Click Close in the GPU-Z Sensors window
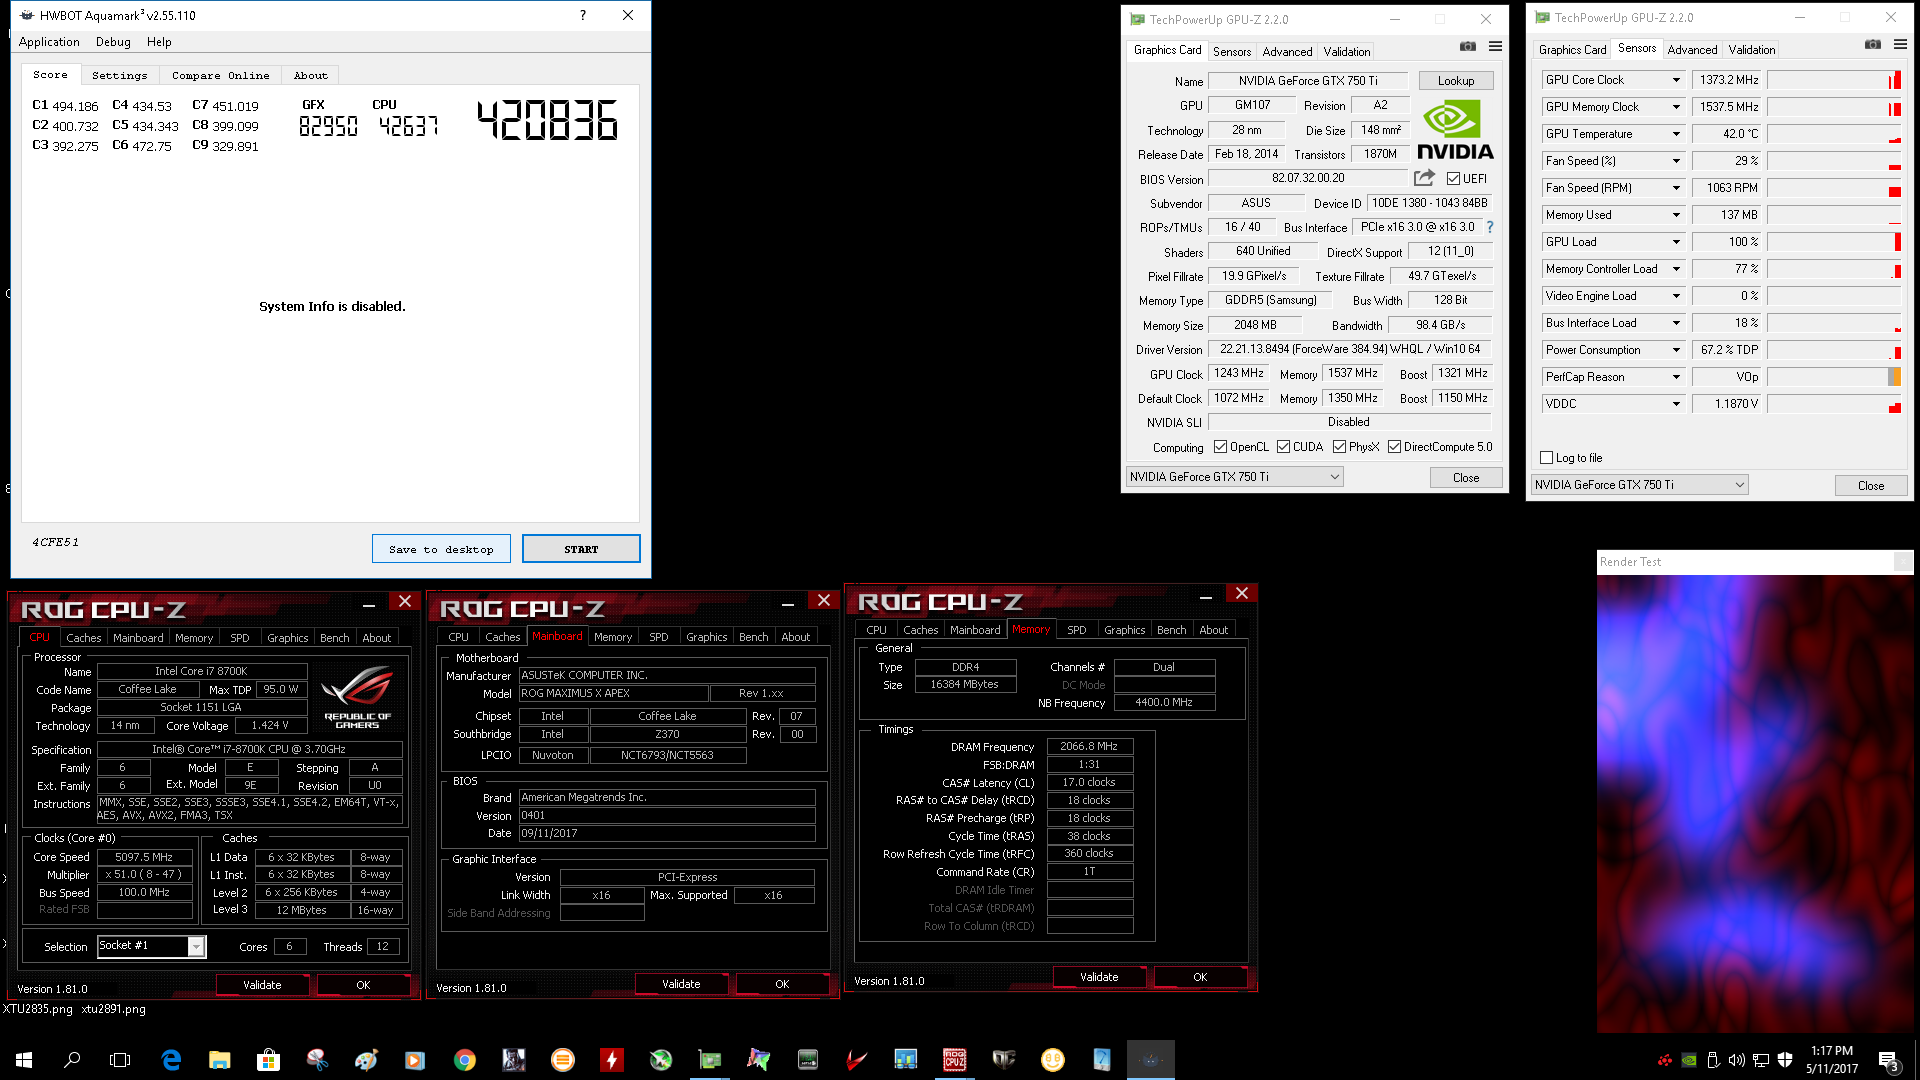The image size is (1920, 1080). tap(1871, 485)
